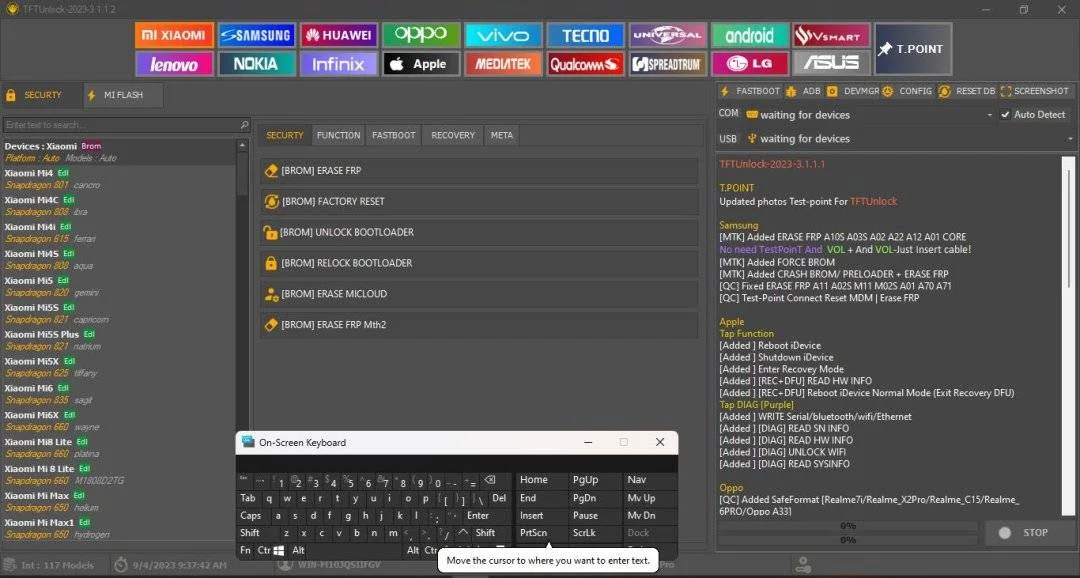Click the Windows key on On-Screen Keyboard
The height and width of the screenshot is (578, 1080).
(279, 550)
